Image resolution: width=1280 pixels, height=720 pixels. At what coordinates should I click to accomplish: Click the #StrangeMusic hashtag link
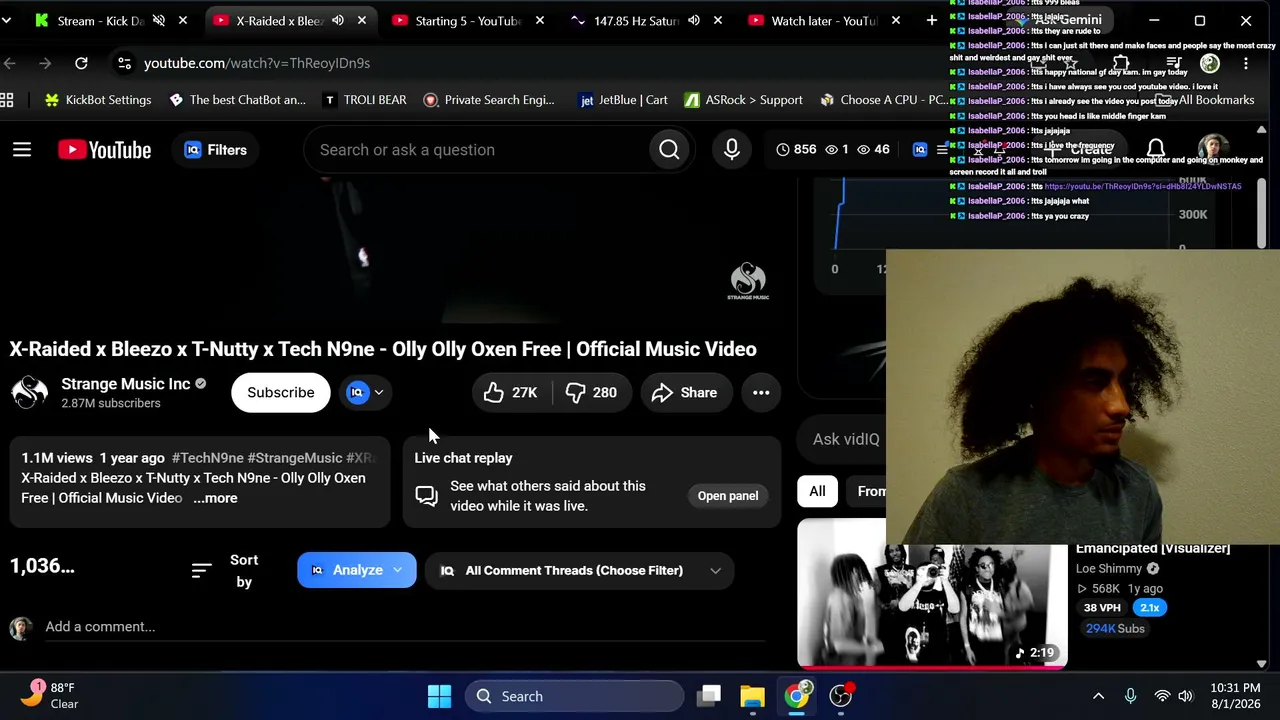click(295, 458)
